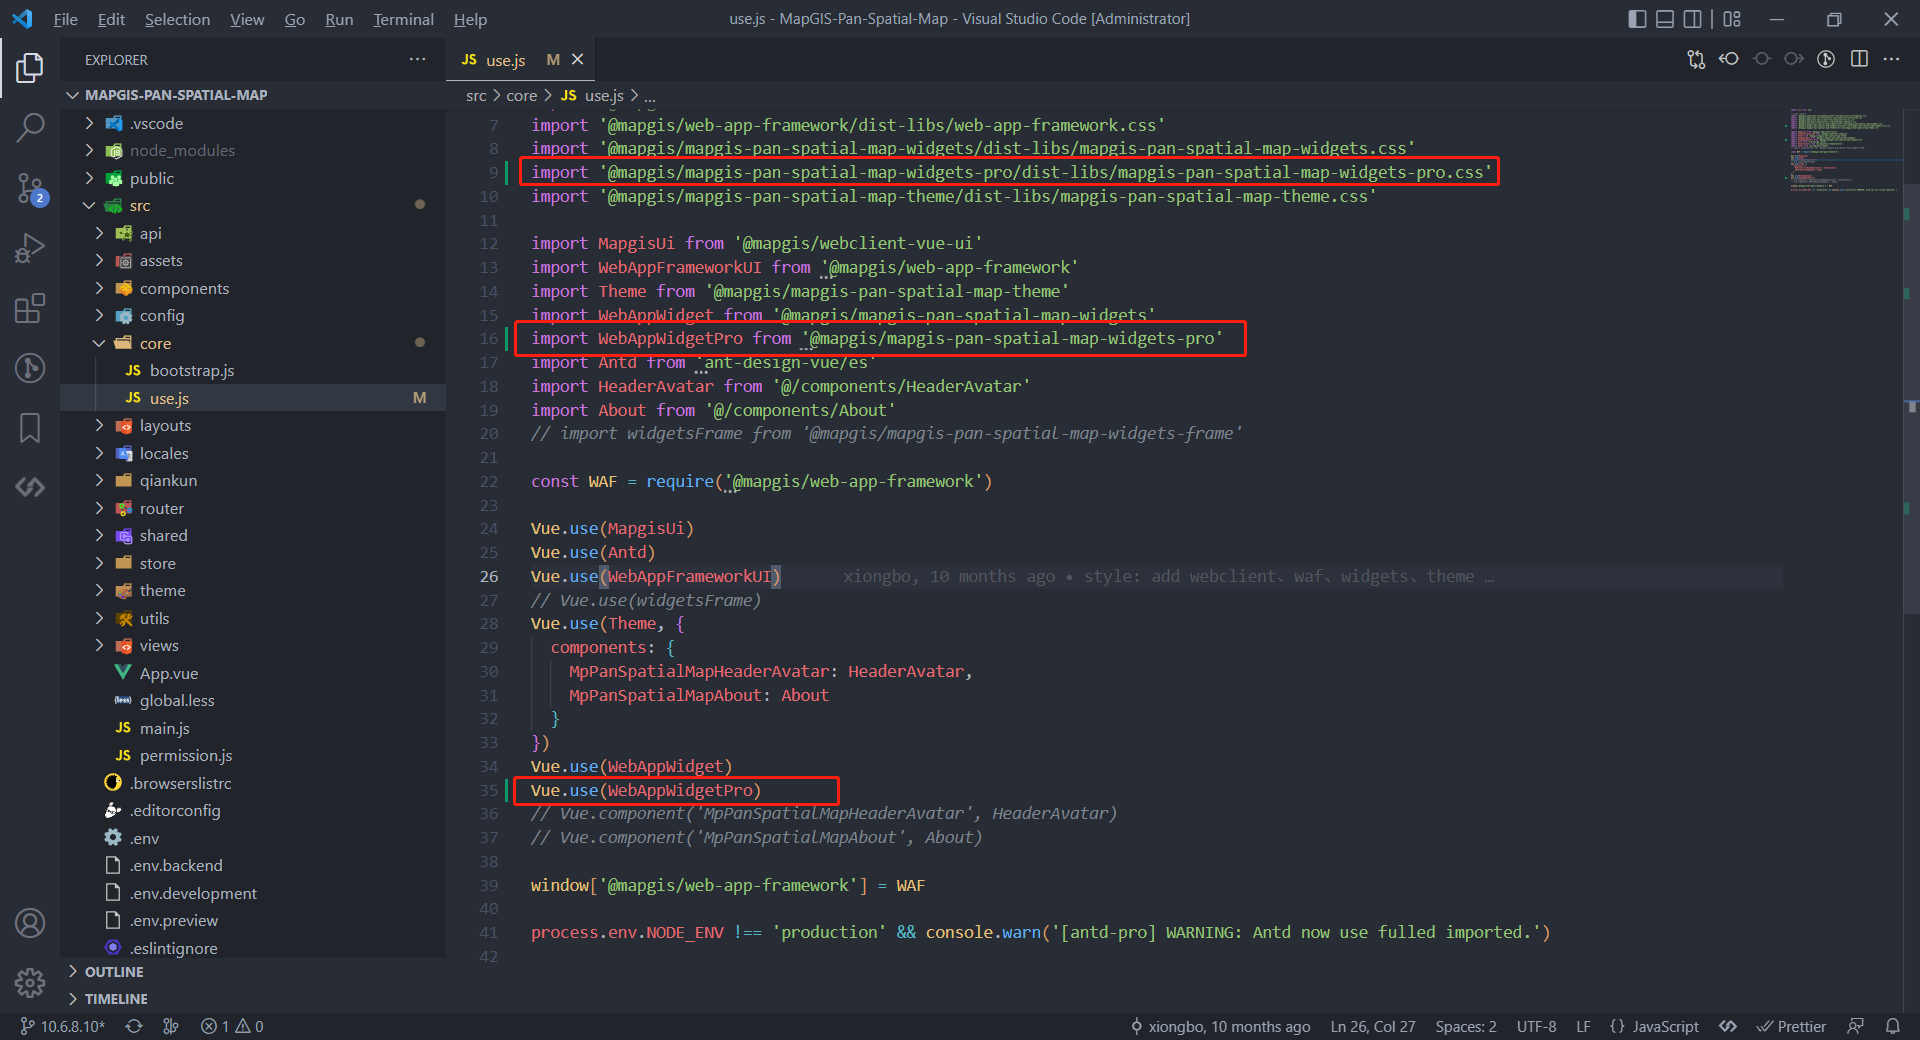Screen dimensions: 1920x1040
Task: Open the Git Graph/timeline activity icon
Action: 30,368
